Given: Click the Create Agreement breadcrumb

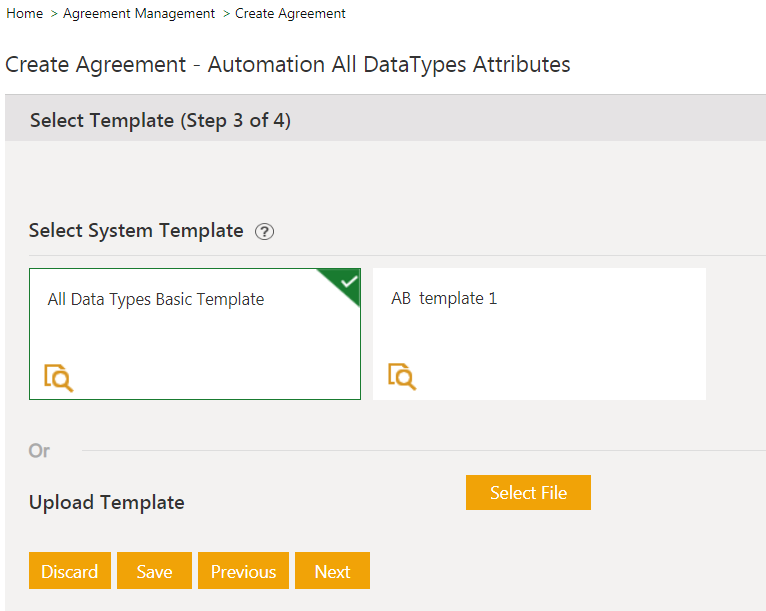Looking at the screenshot, I should tap(290, 14).
